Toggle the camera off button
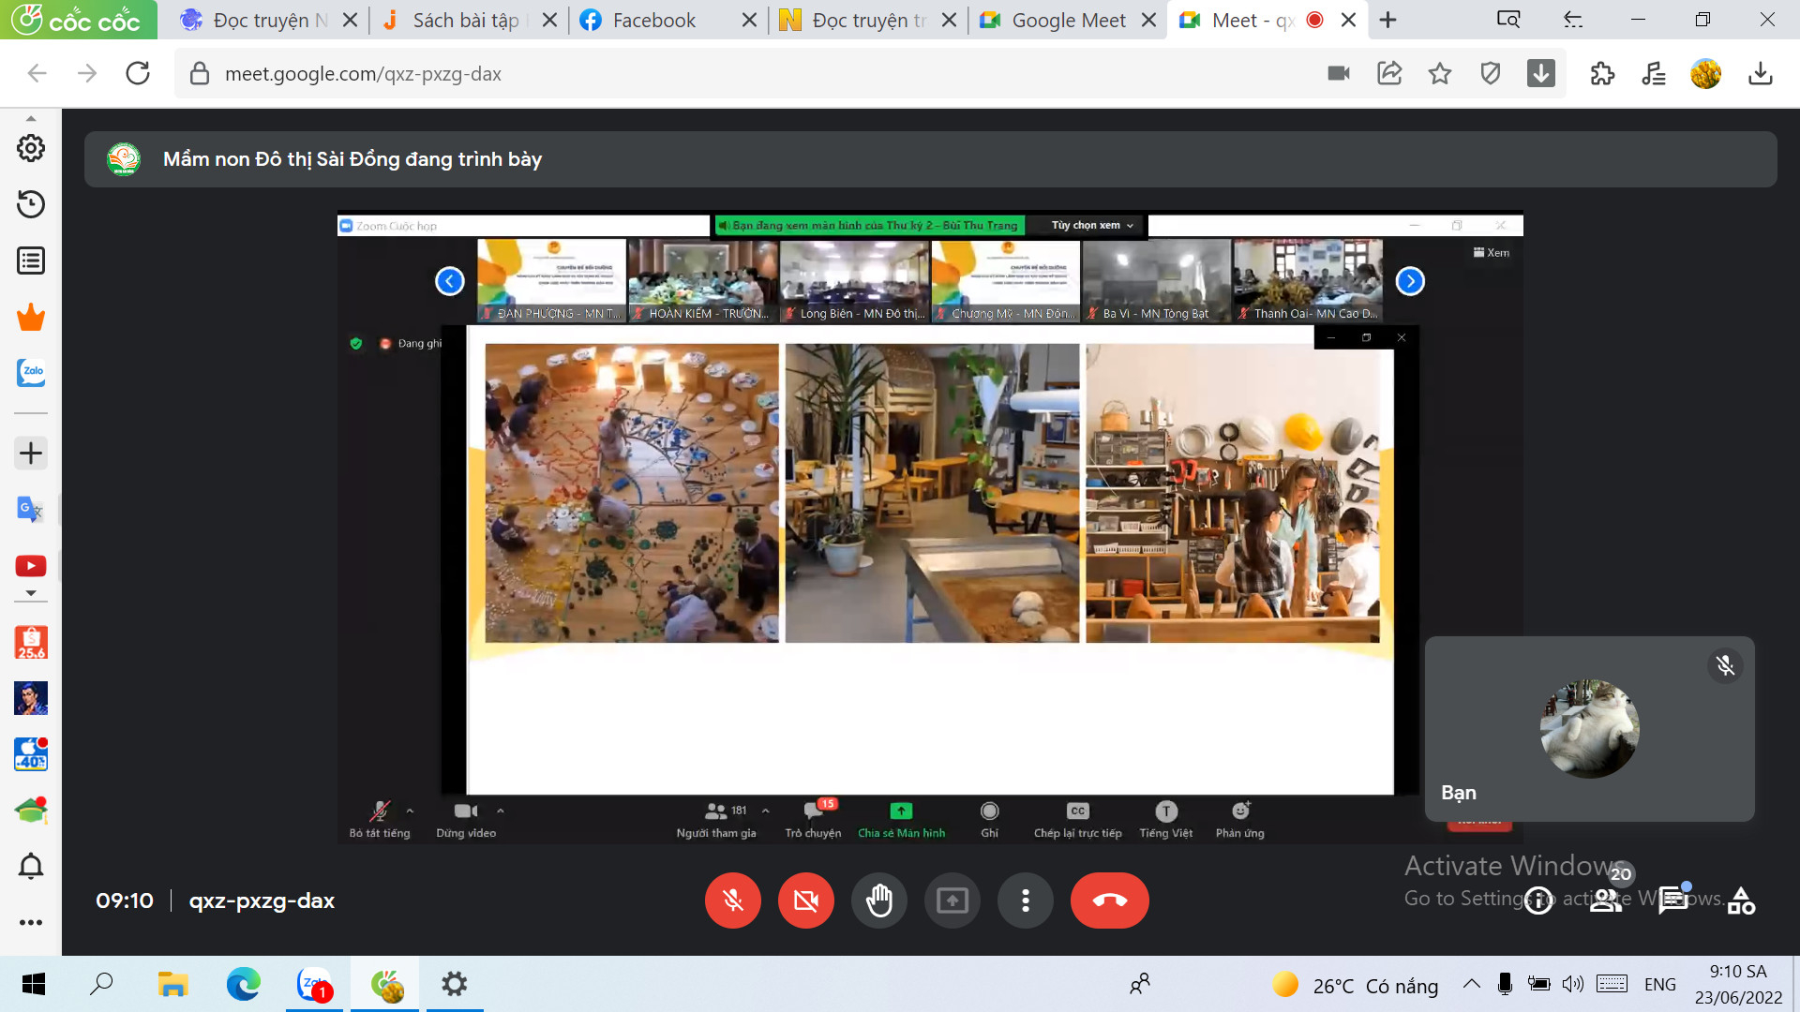 (806, 900)
